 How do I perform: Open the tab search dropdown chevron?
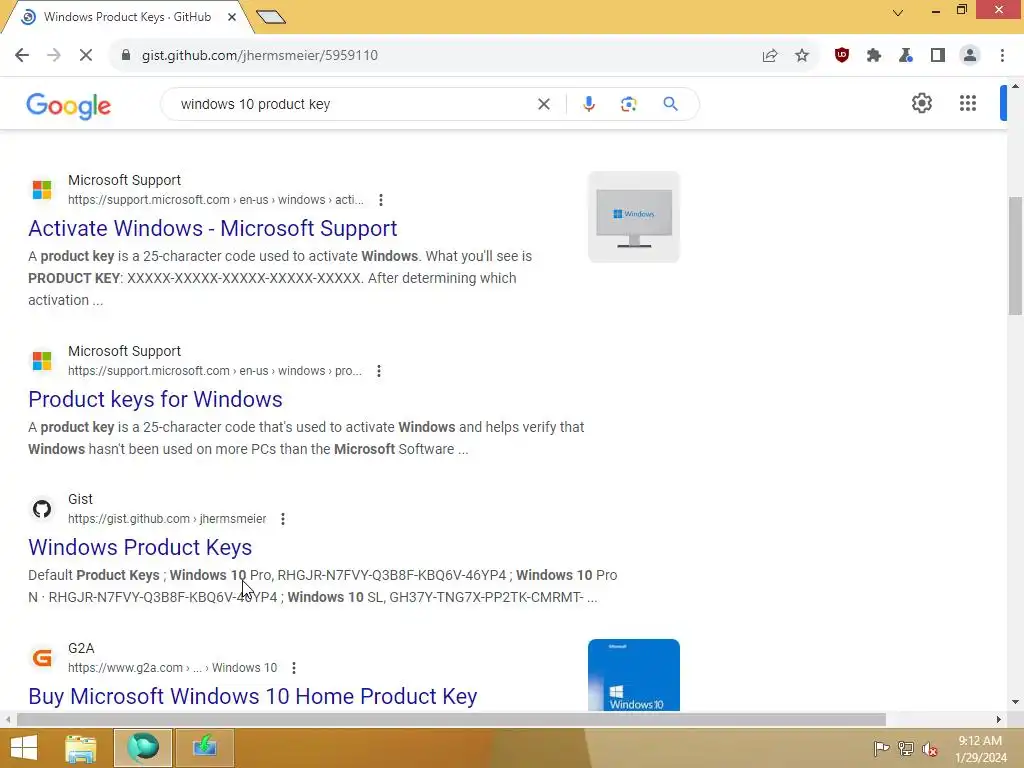coord(898,12)
